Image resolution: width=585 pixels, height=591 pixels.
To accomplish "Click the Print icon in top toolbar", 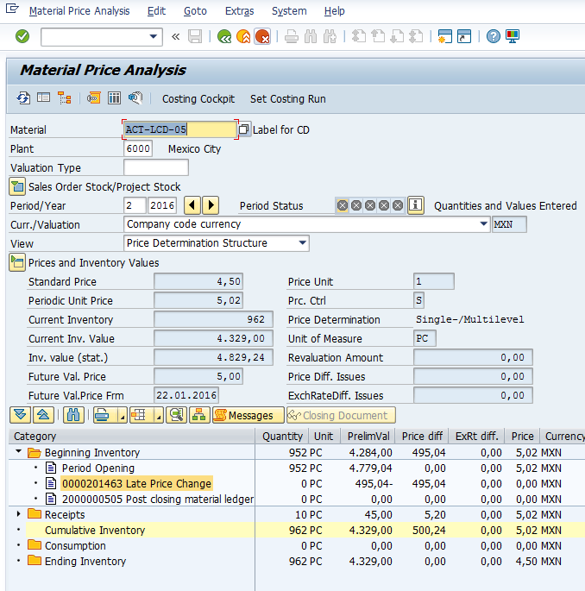I will pos(291,37).
